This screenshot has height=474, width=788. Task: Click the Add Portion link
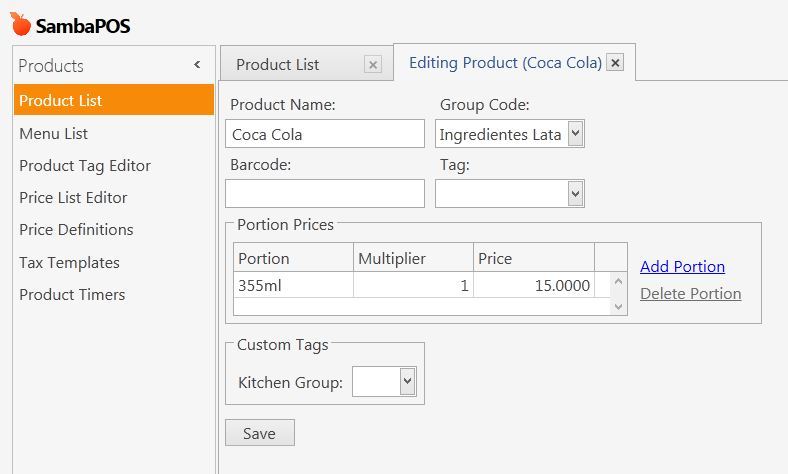tap(682, 266)
